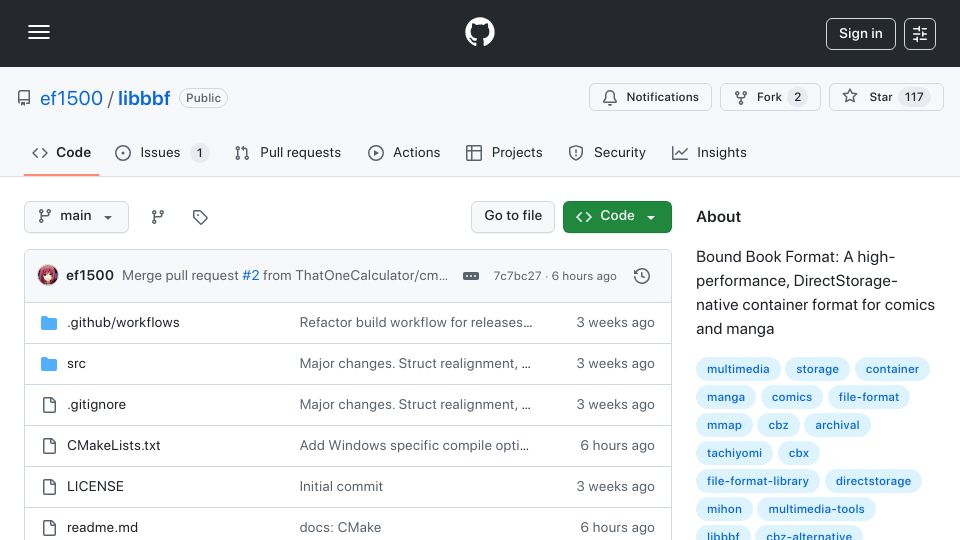Select the mihon topic tag

click(724, 510)
